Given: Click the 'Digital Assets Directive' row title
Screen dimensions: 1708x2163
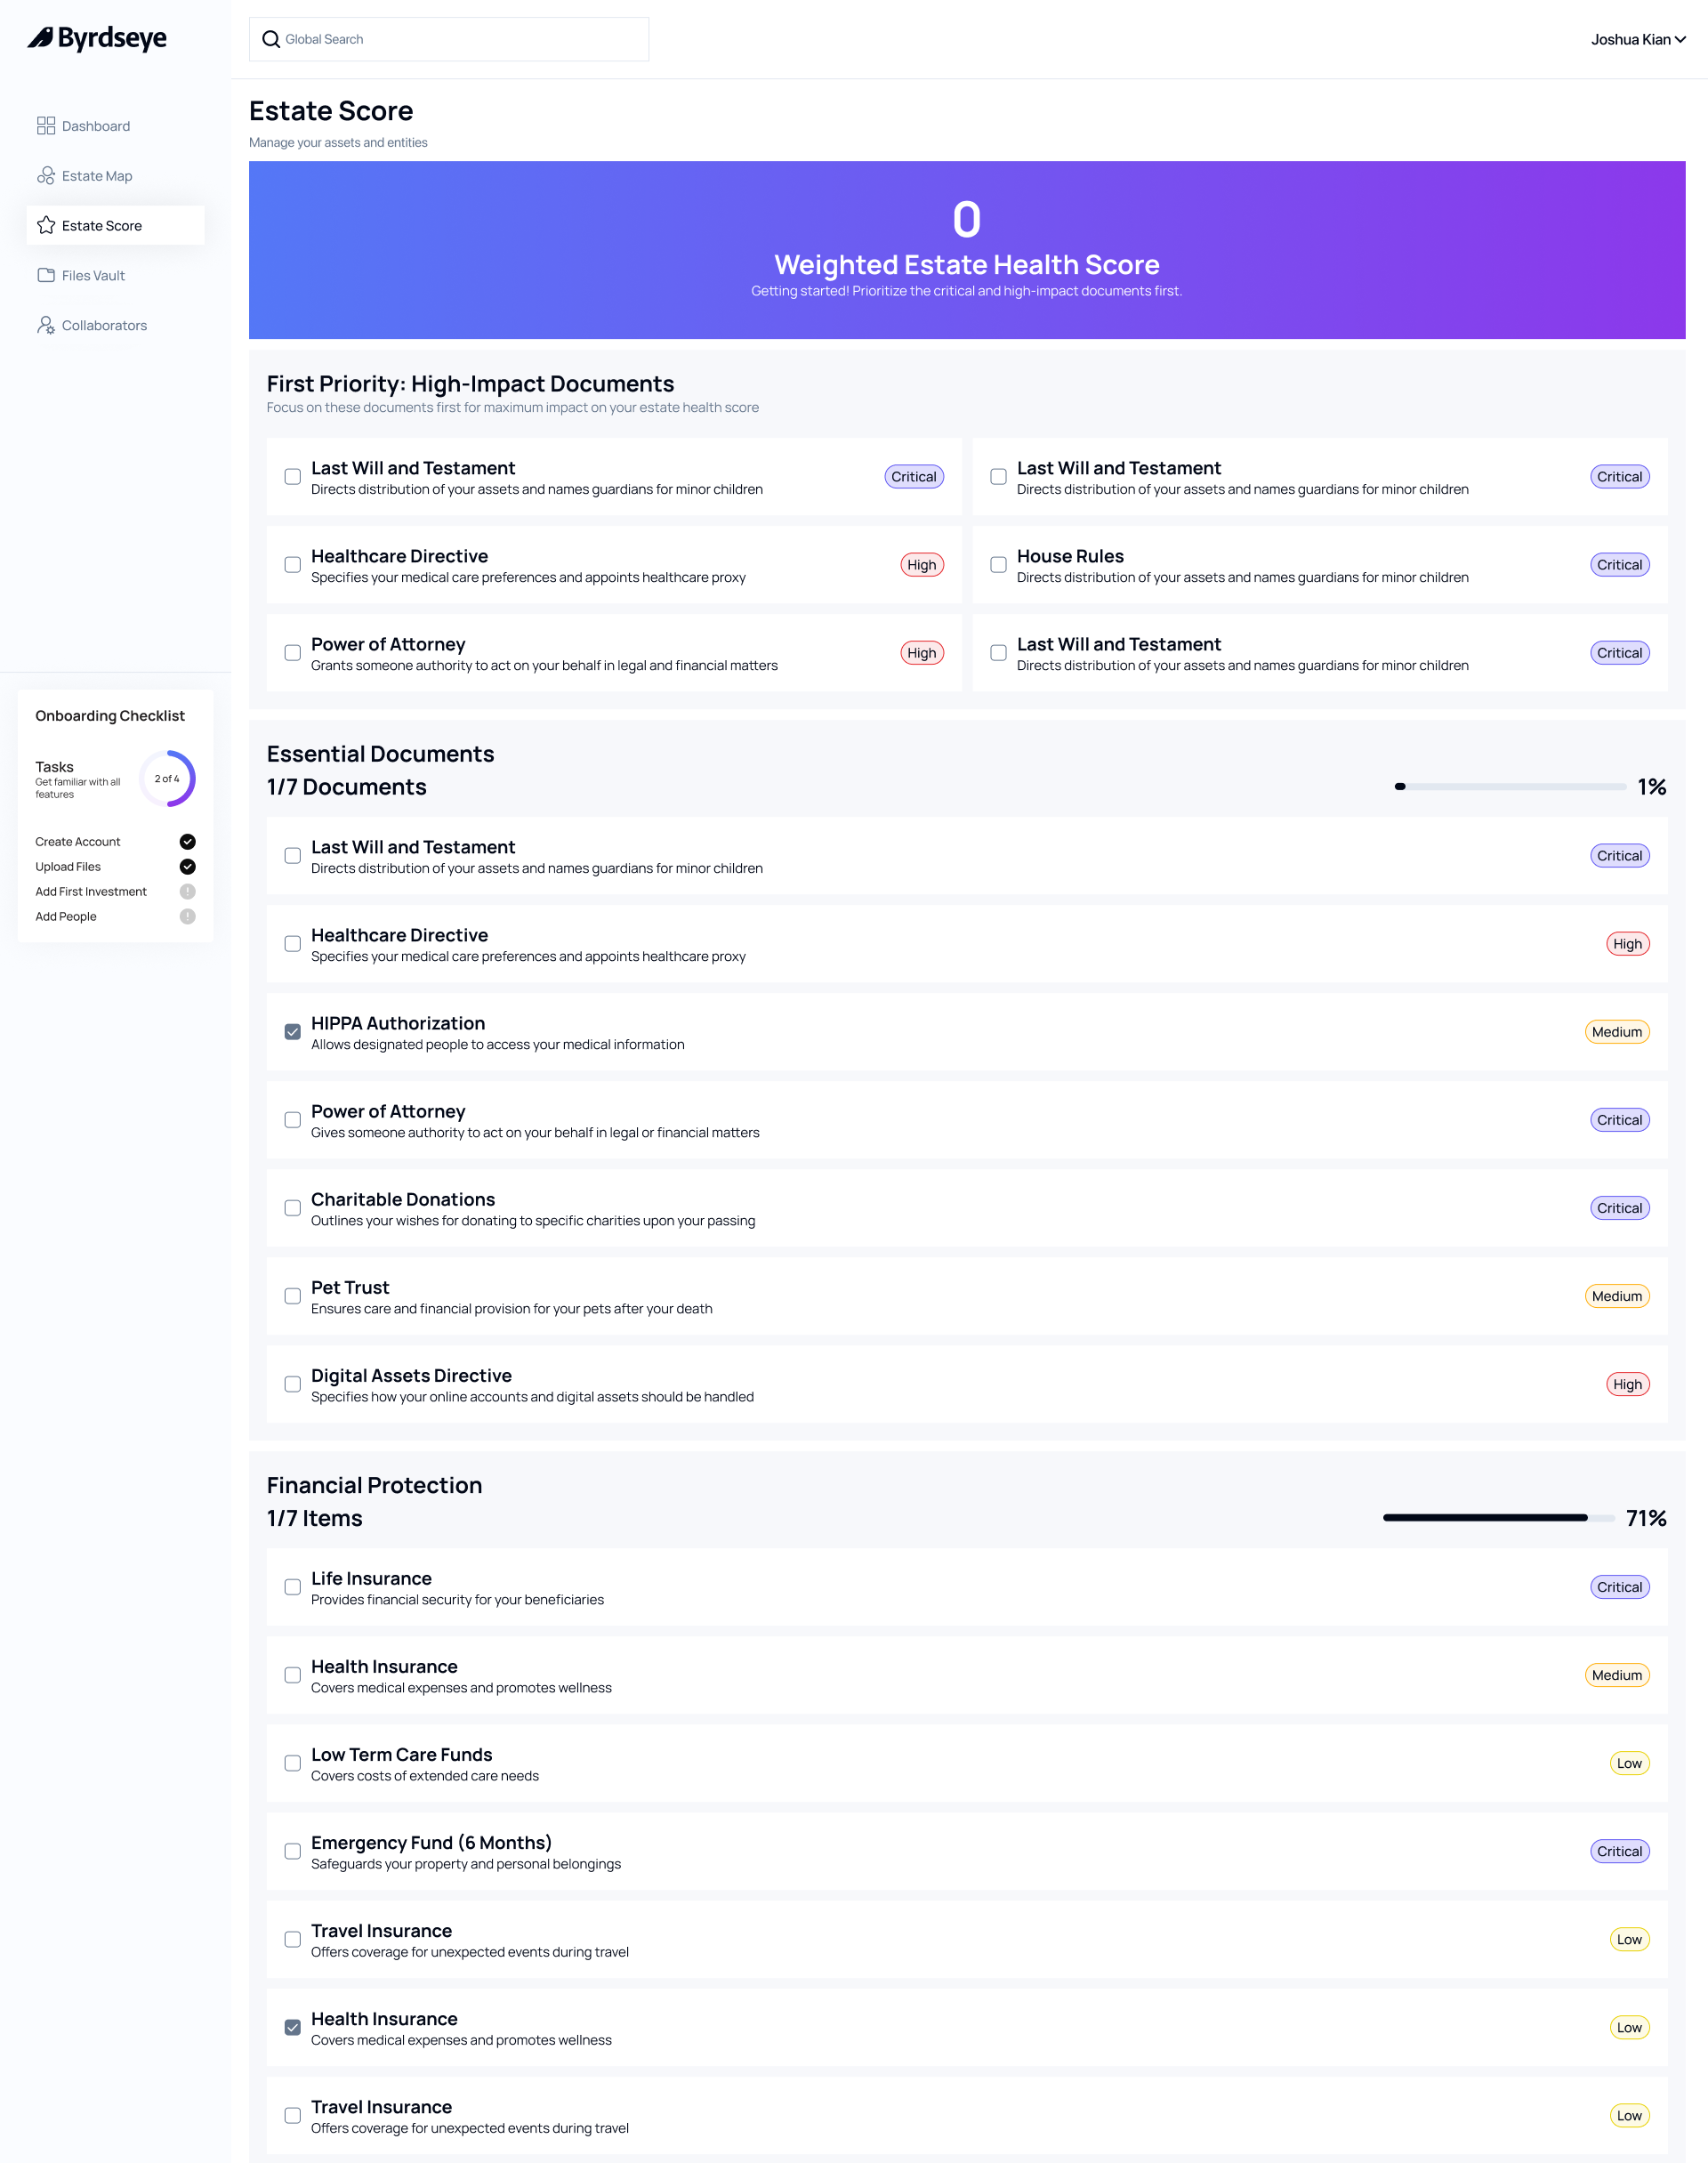Looking at the screenshot, I should pos(411,1375).
